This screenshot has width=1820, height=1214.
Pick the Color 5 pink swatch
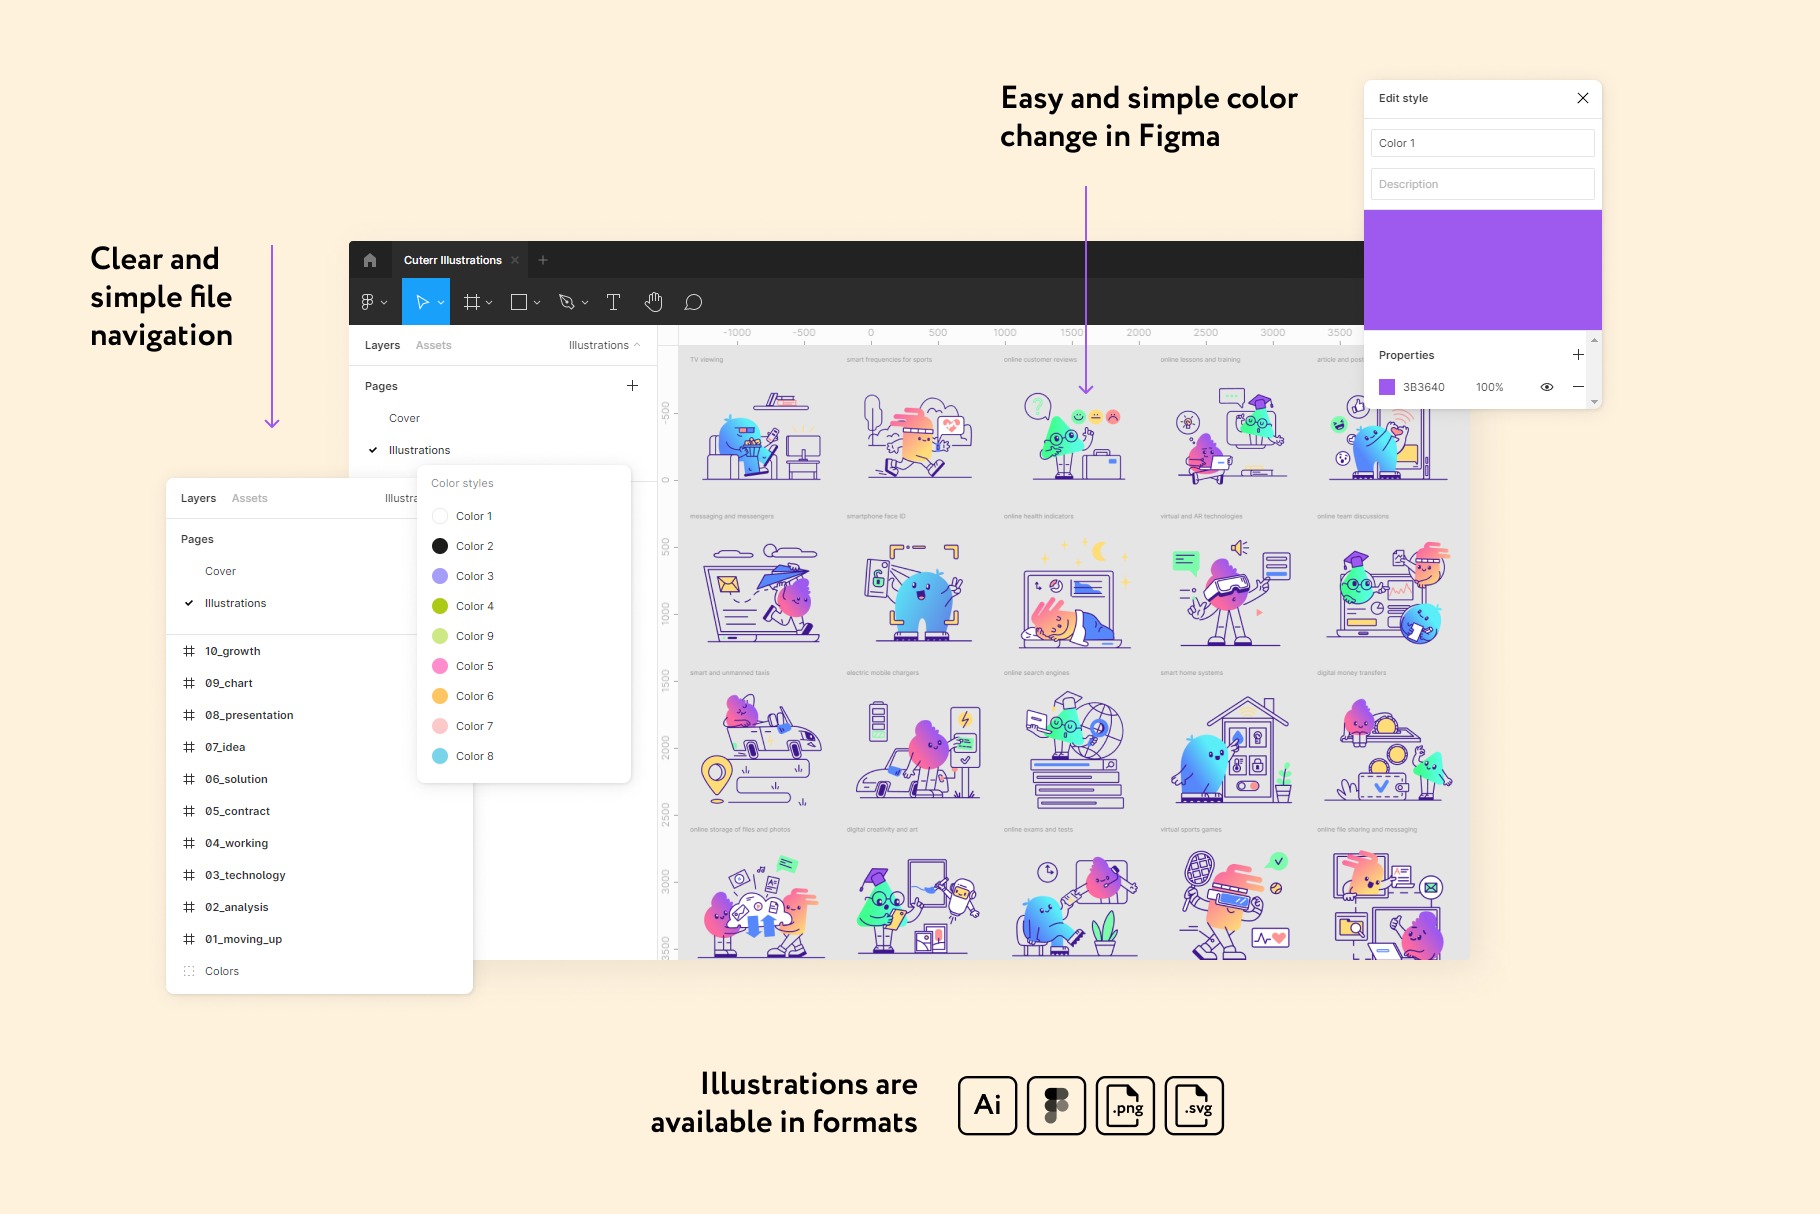point(440,666)
